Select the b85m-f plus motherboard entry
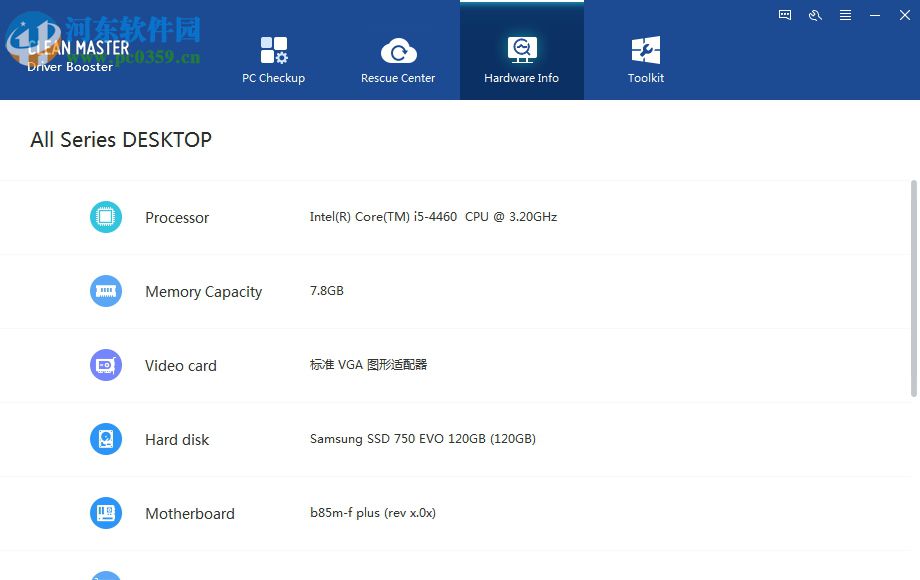The image size is (920, 580). [x=373, y=513]
